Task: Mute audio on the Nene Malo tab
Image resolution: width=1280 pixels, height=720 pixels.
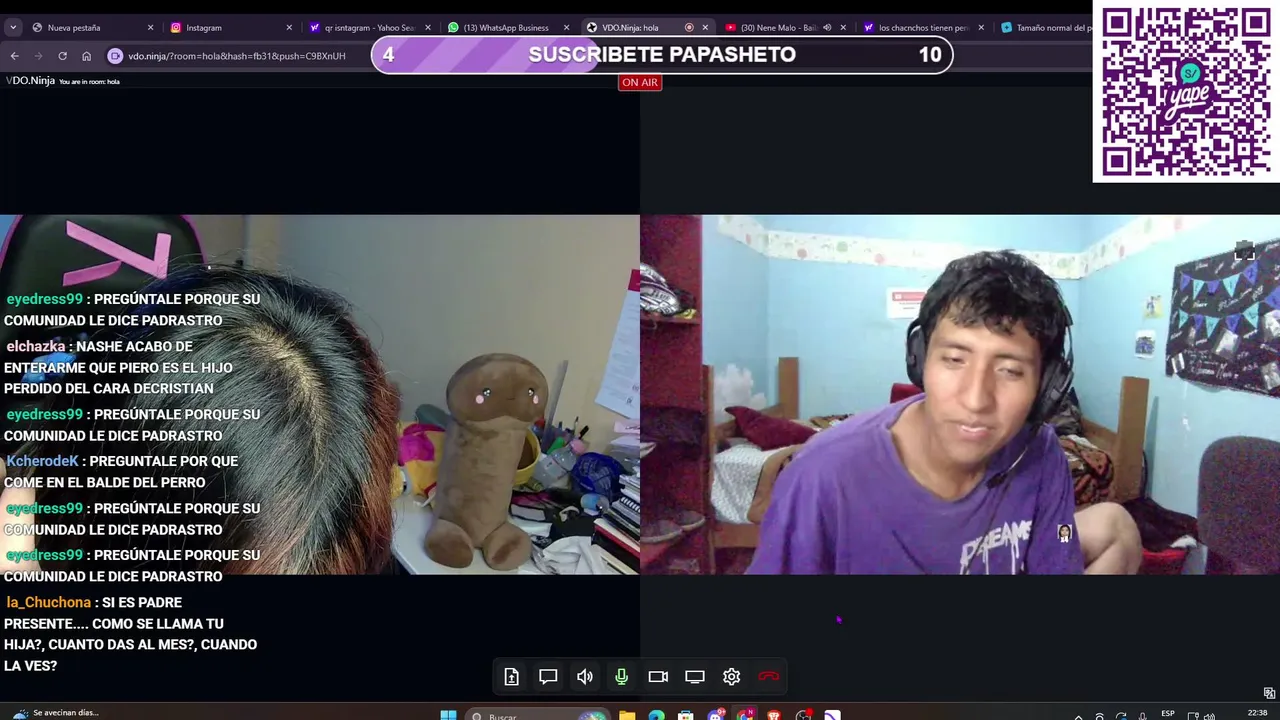Action: pyautogui.click(x=827, y=28)
